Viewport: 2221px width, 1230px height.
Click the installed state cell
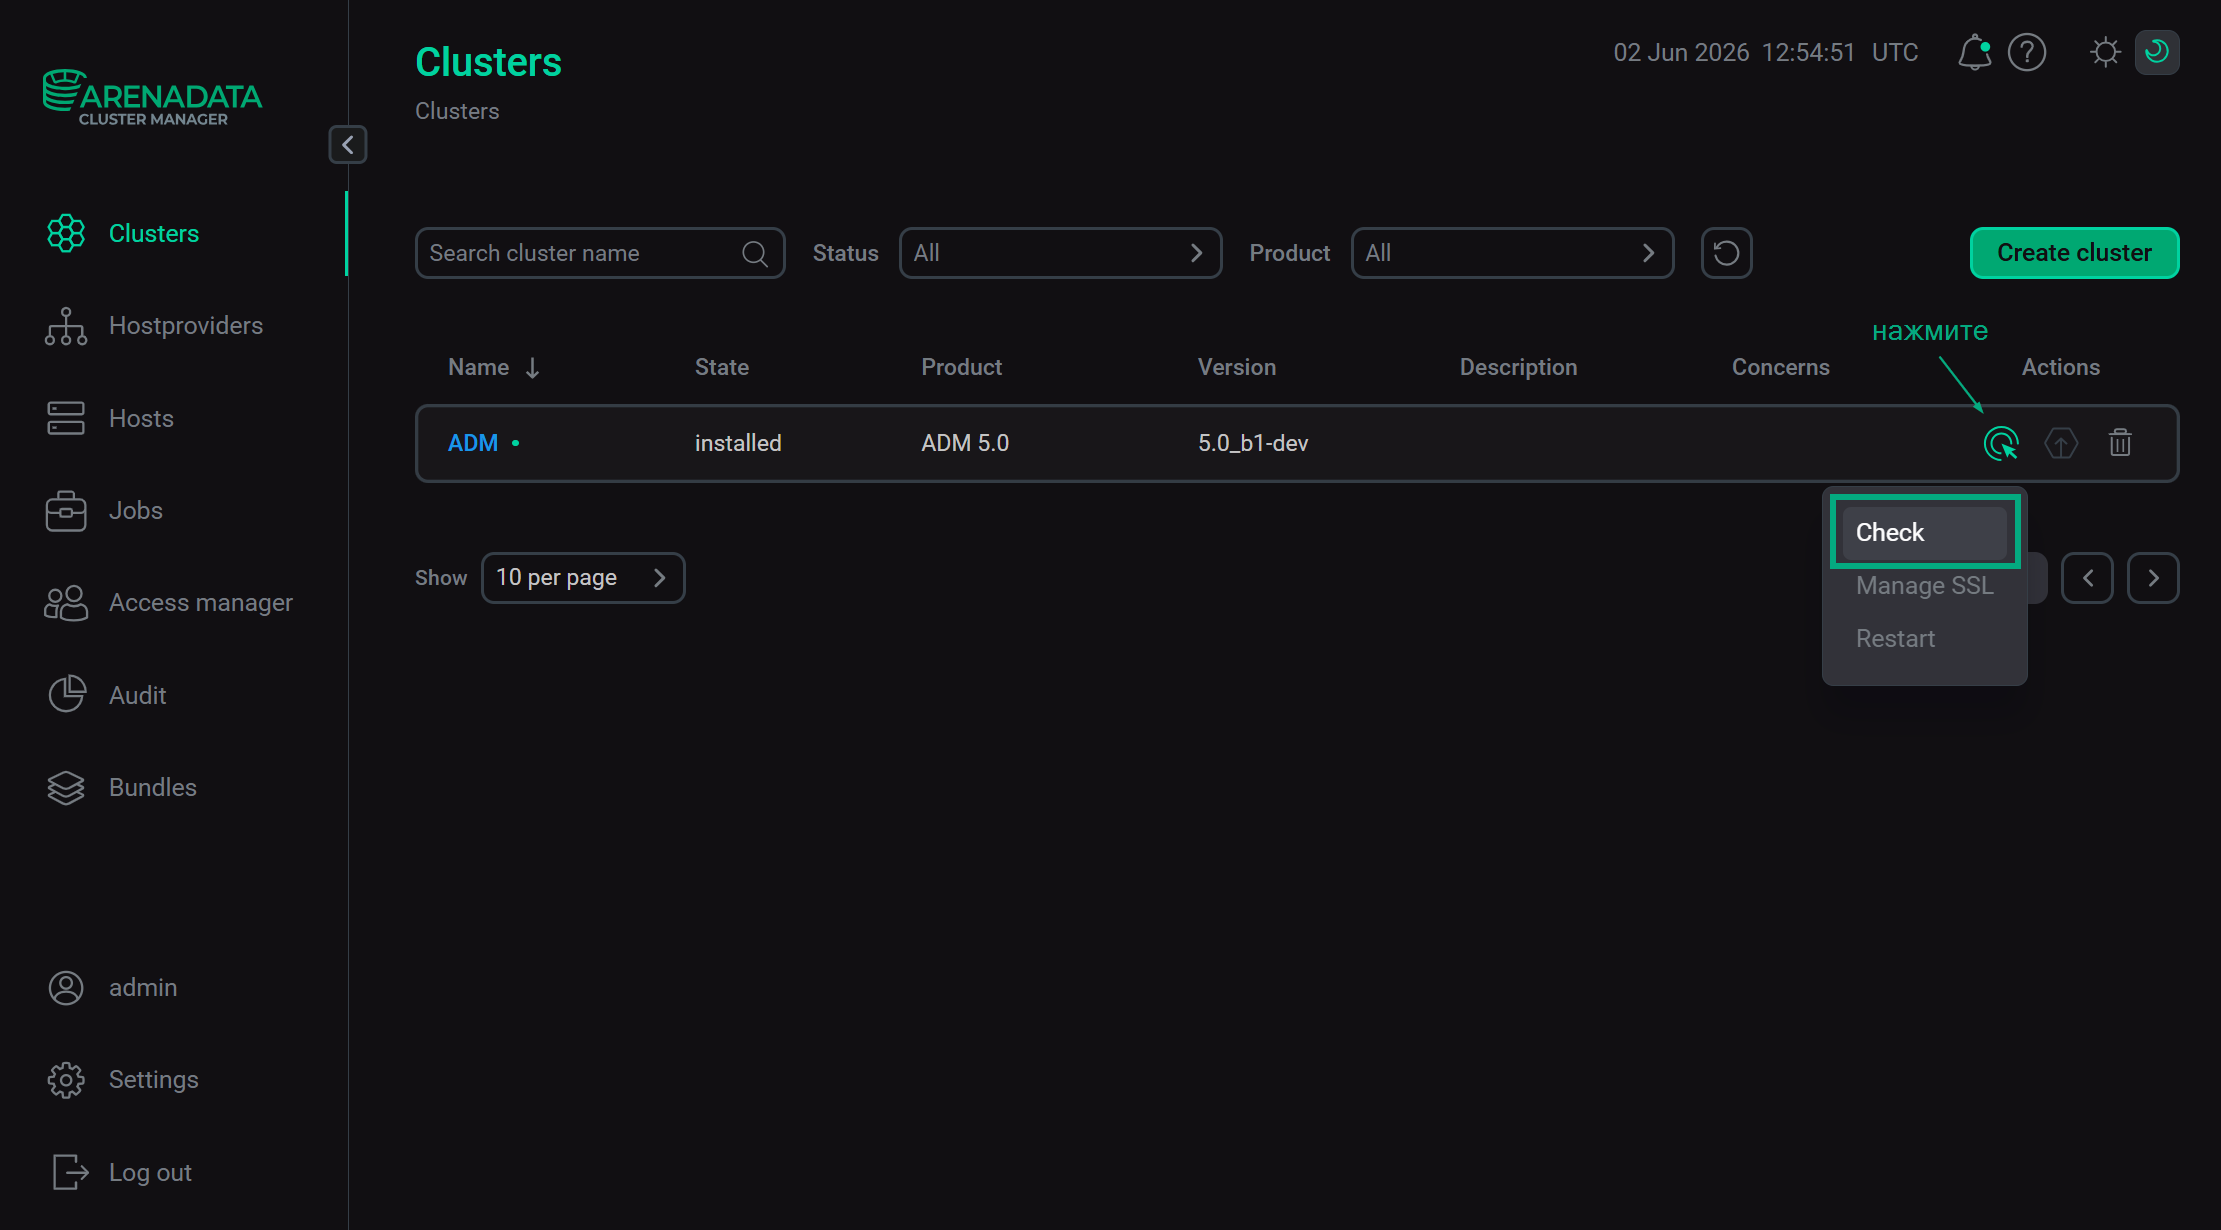pyautogui.click(x=738, y=443)
